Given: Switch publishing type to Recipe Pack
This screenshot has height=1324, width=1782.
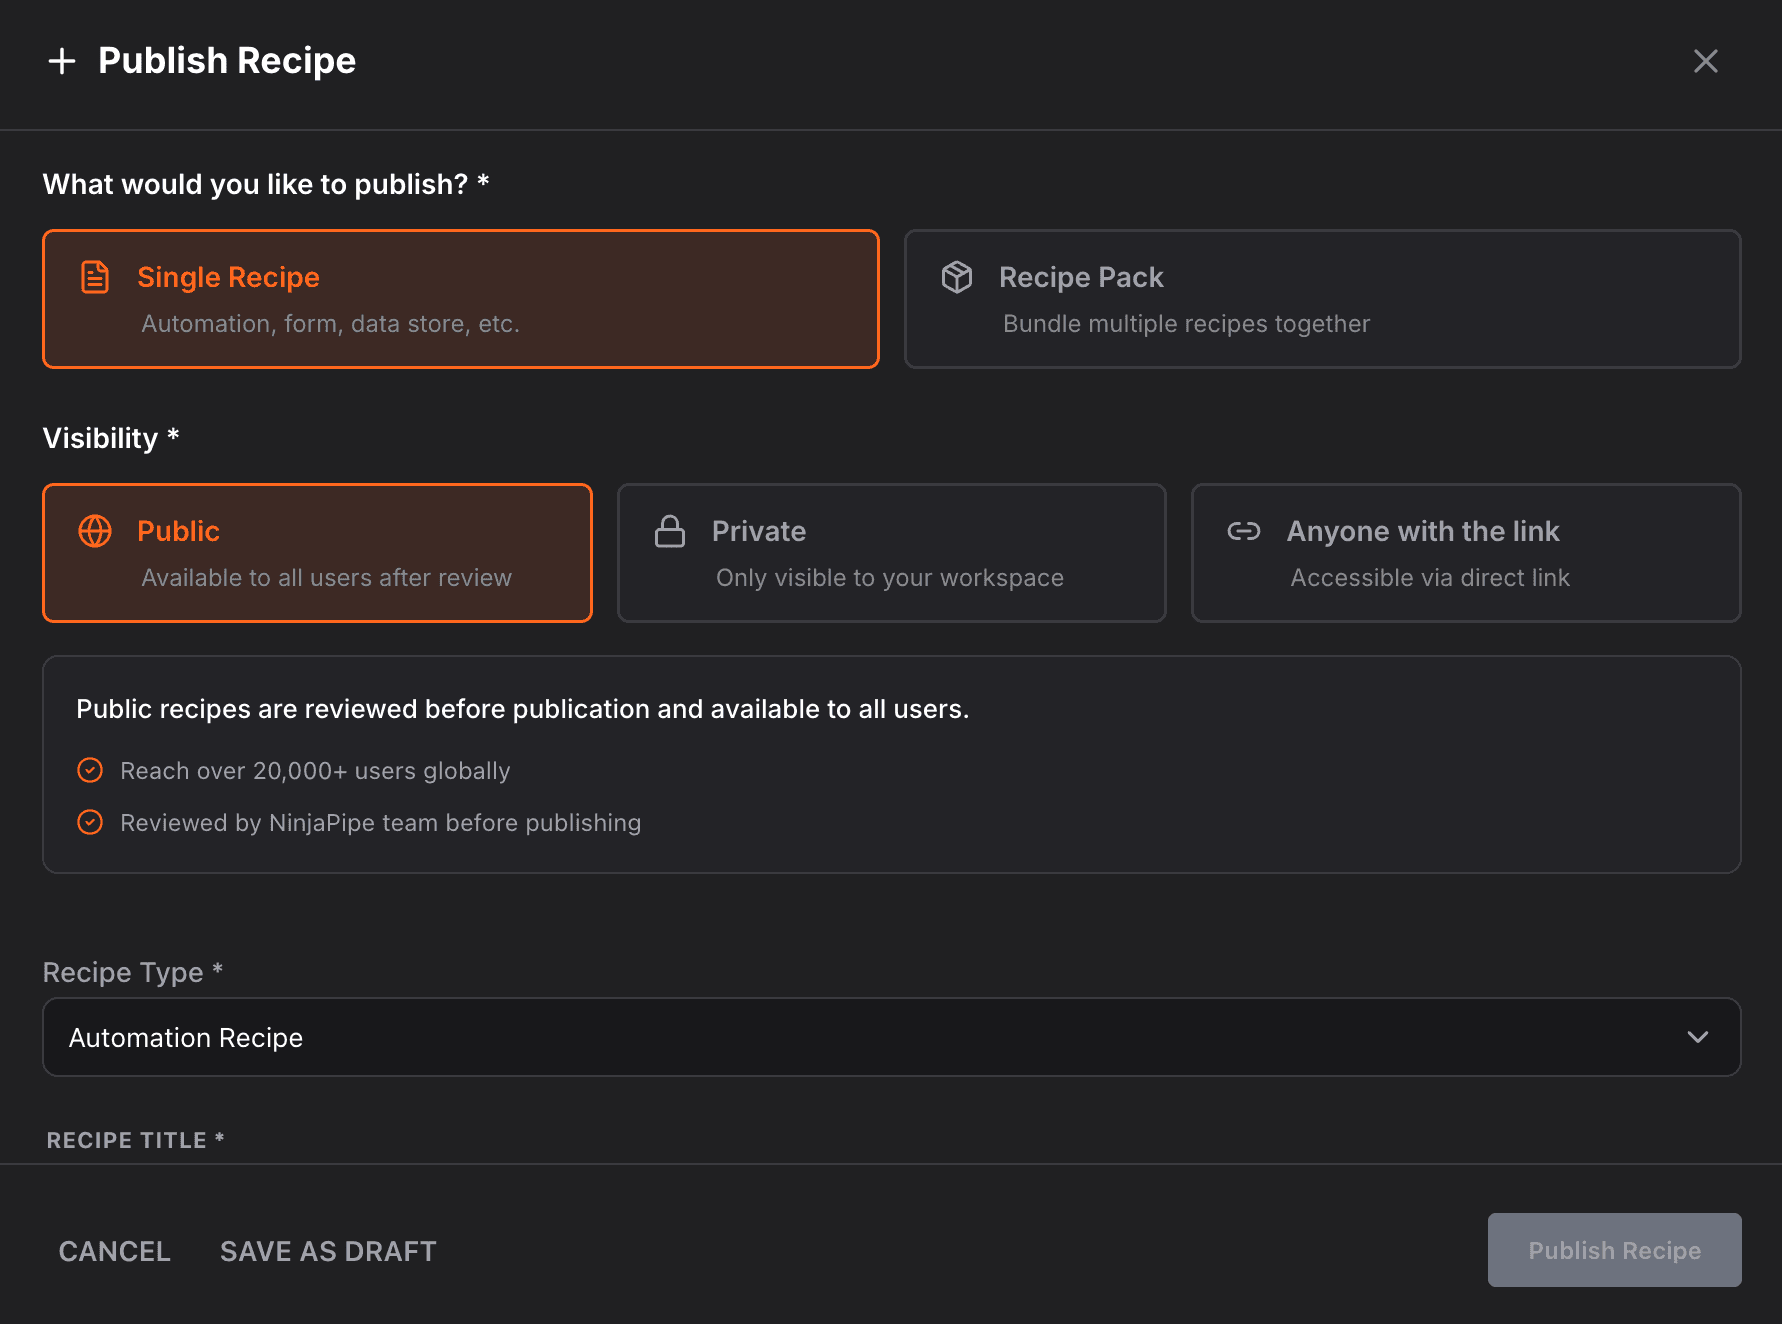Looking at the screenshot, I should tap(1322, 298).
